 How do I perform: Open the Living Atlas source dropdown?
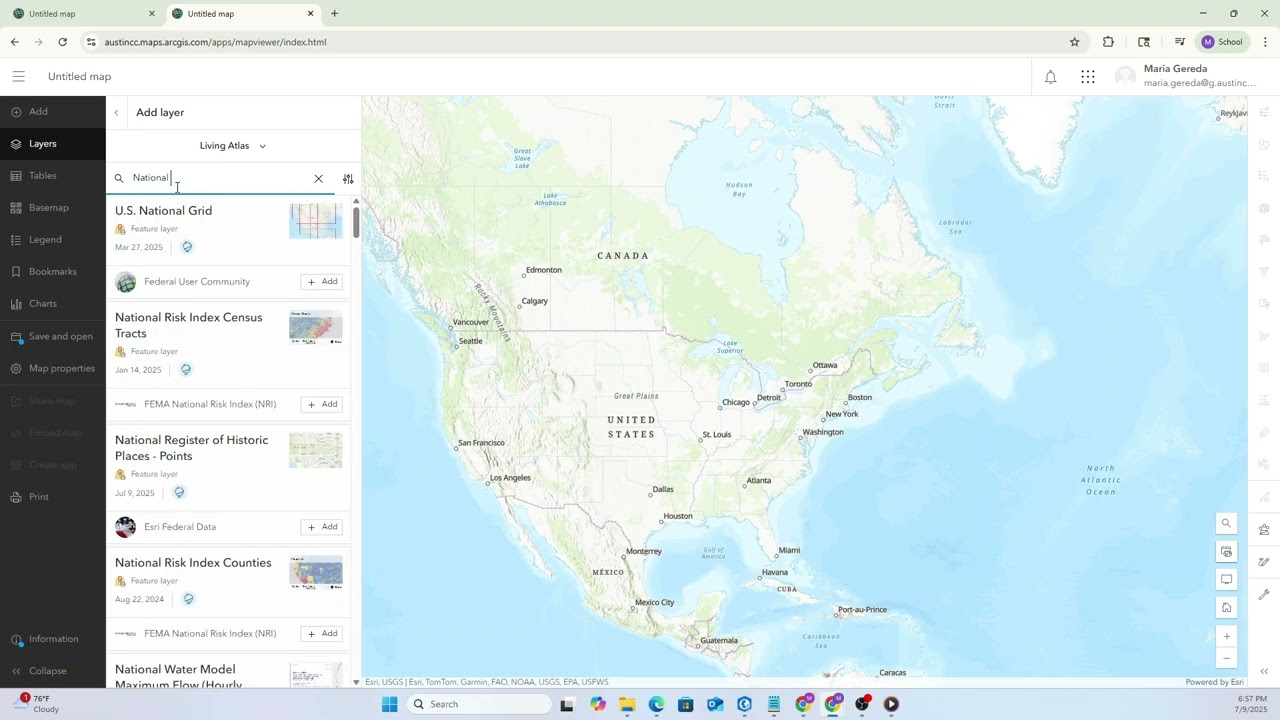(x=233, y=146)
